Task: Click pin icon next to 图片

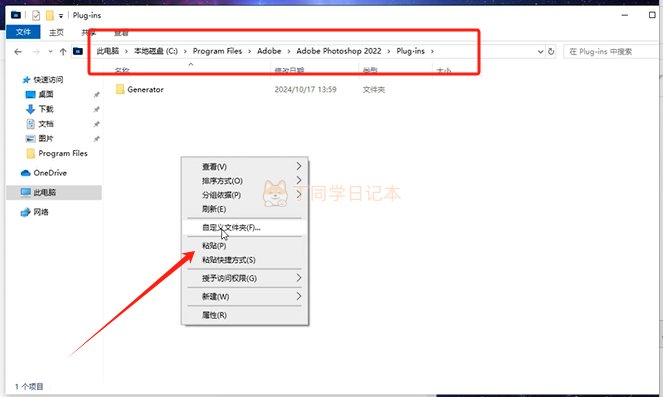Action: pos(96,139)
